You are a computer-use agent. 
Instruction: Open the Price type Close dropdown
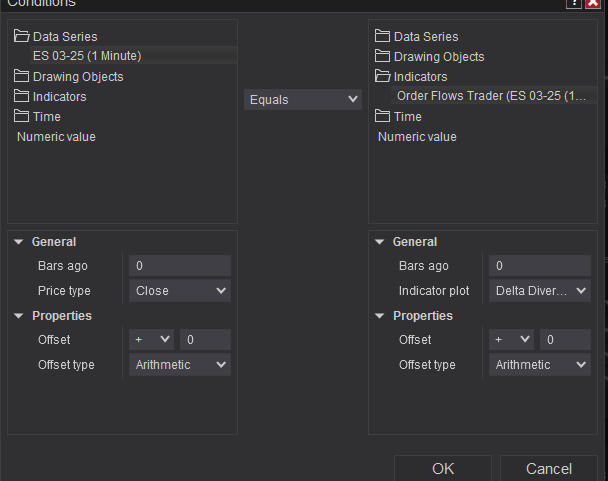tap(180, 291)
